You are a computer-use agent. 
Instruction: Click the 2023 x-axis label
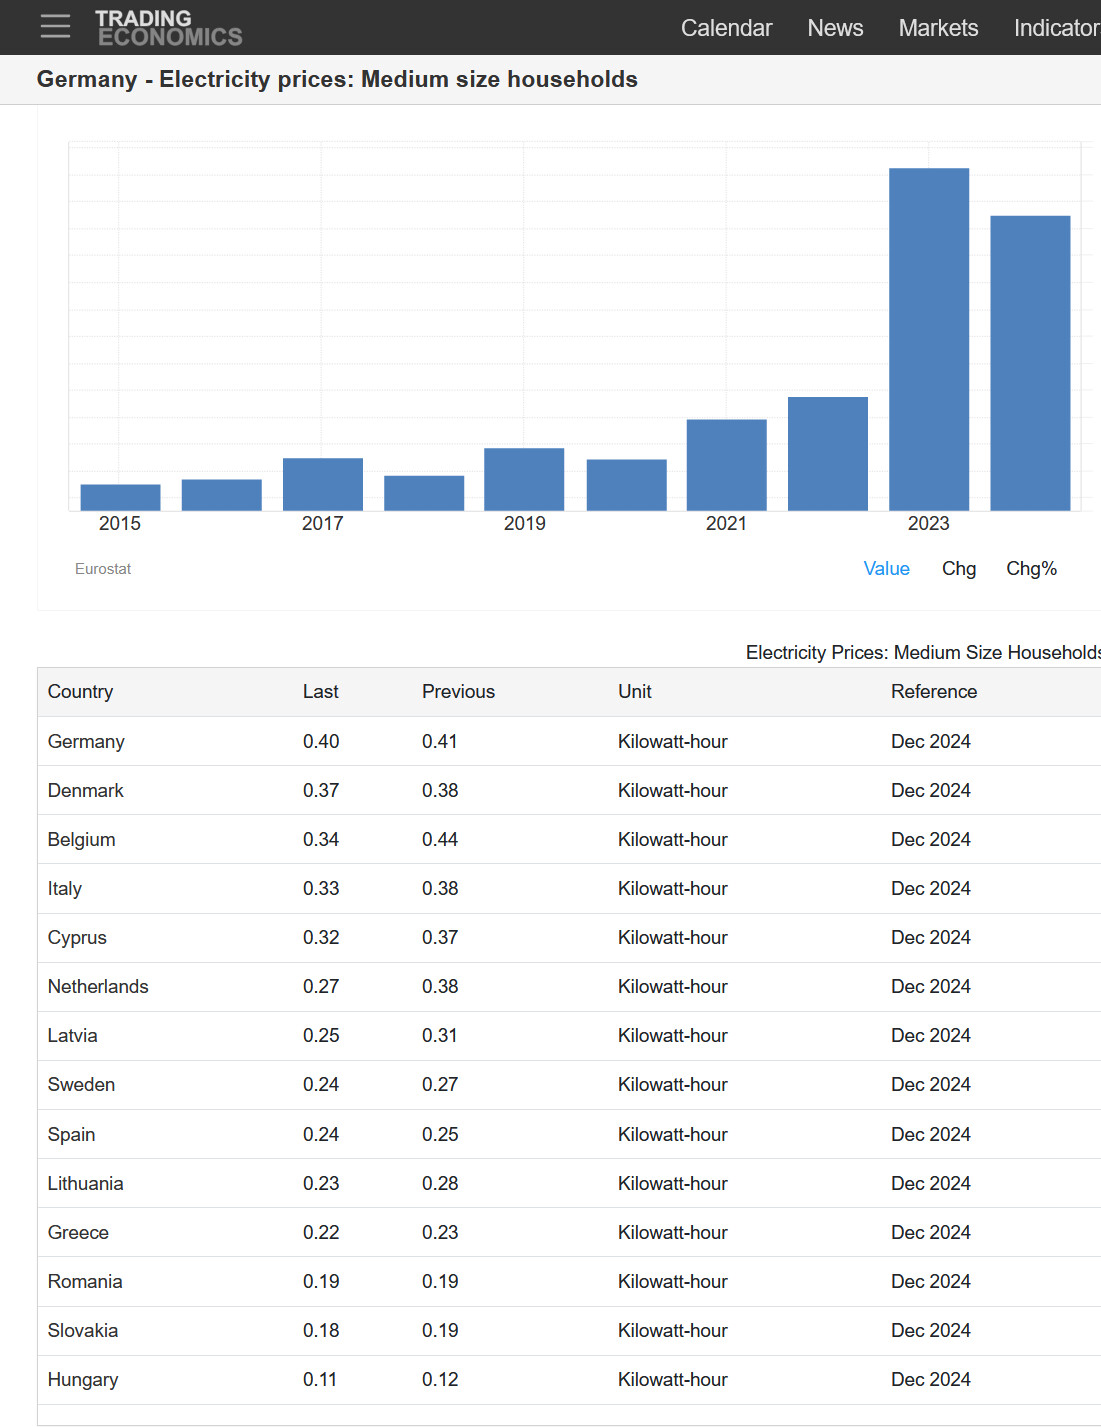point(928,523)
